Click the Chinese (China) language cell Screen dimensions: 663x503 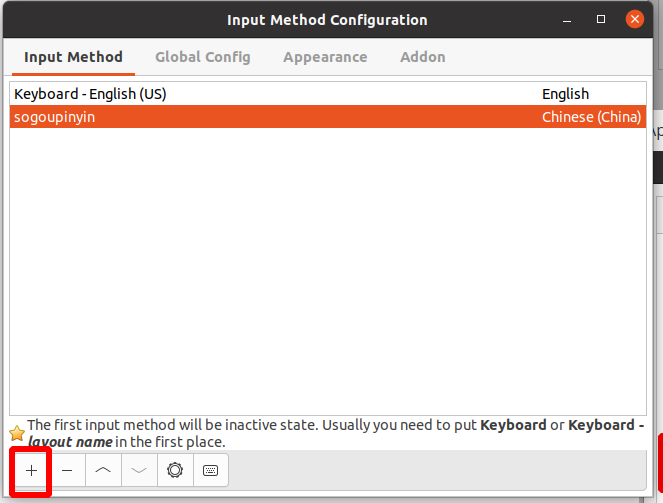click(592, 117)
